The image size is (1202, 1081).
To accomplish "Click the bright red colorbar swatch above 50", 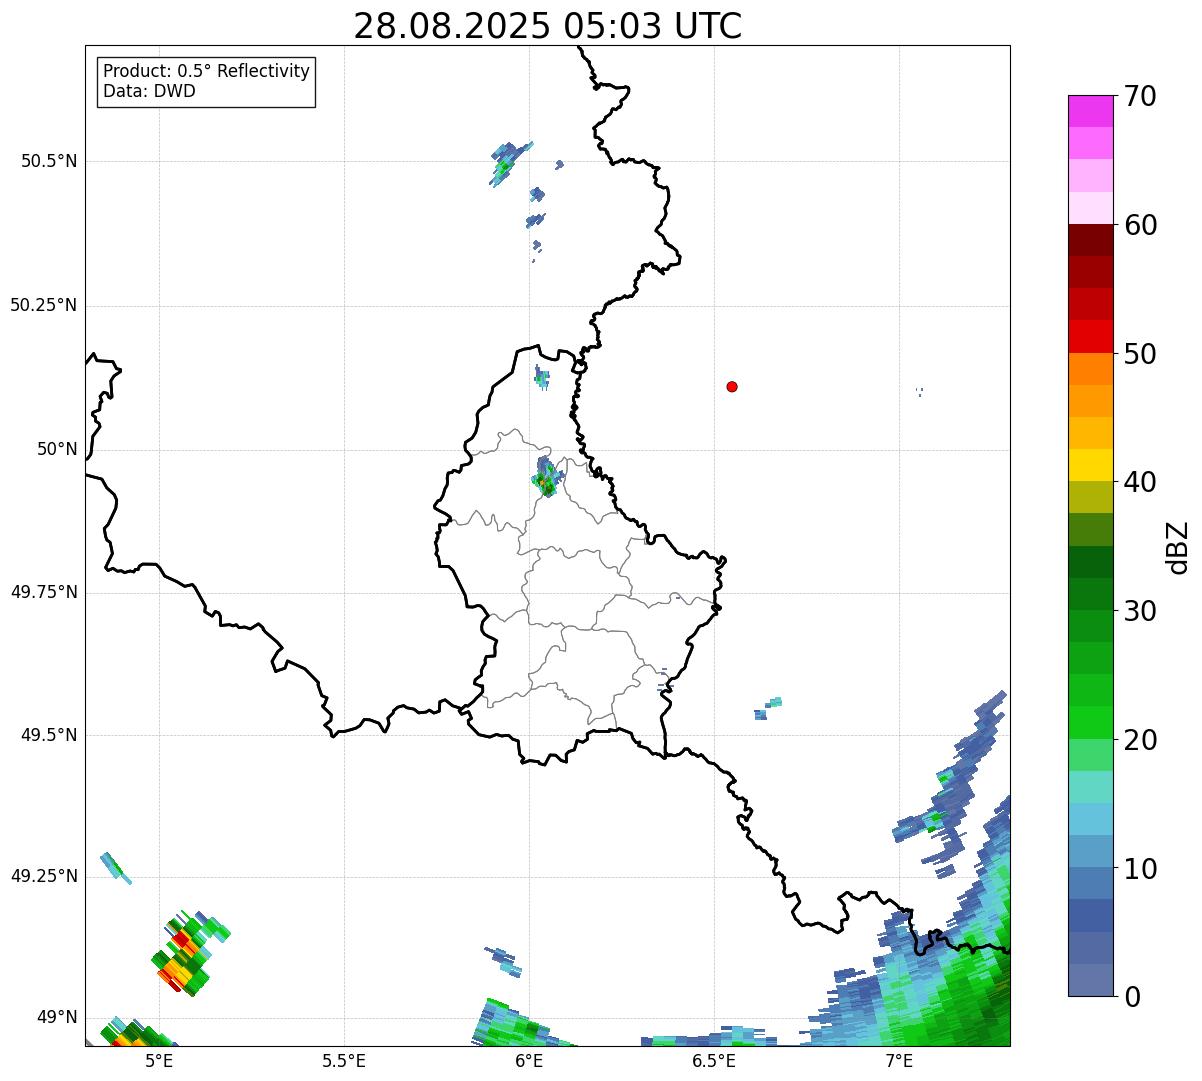I will (1090, 337).
